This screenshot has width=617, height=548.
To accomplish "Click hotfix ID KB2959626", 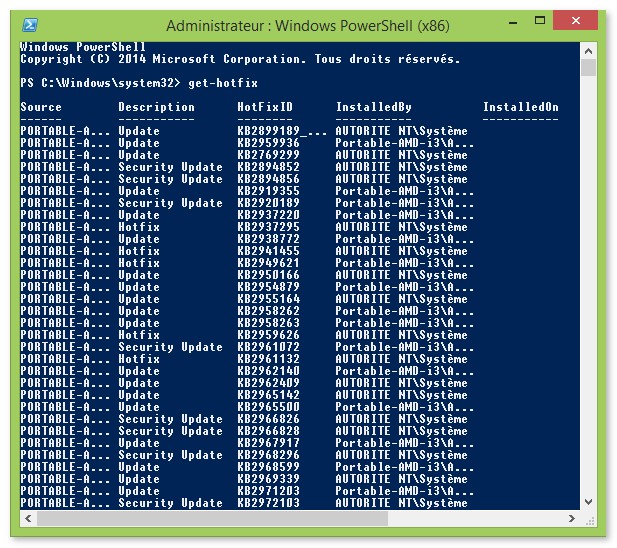I will (x=268, y=335).
